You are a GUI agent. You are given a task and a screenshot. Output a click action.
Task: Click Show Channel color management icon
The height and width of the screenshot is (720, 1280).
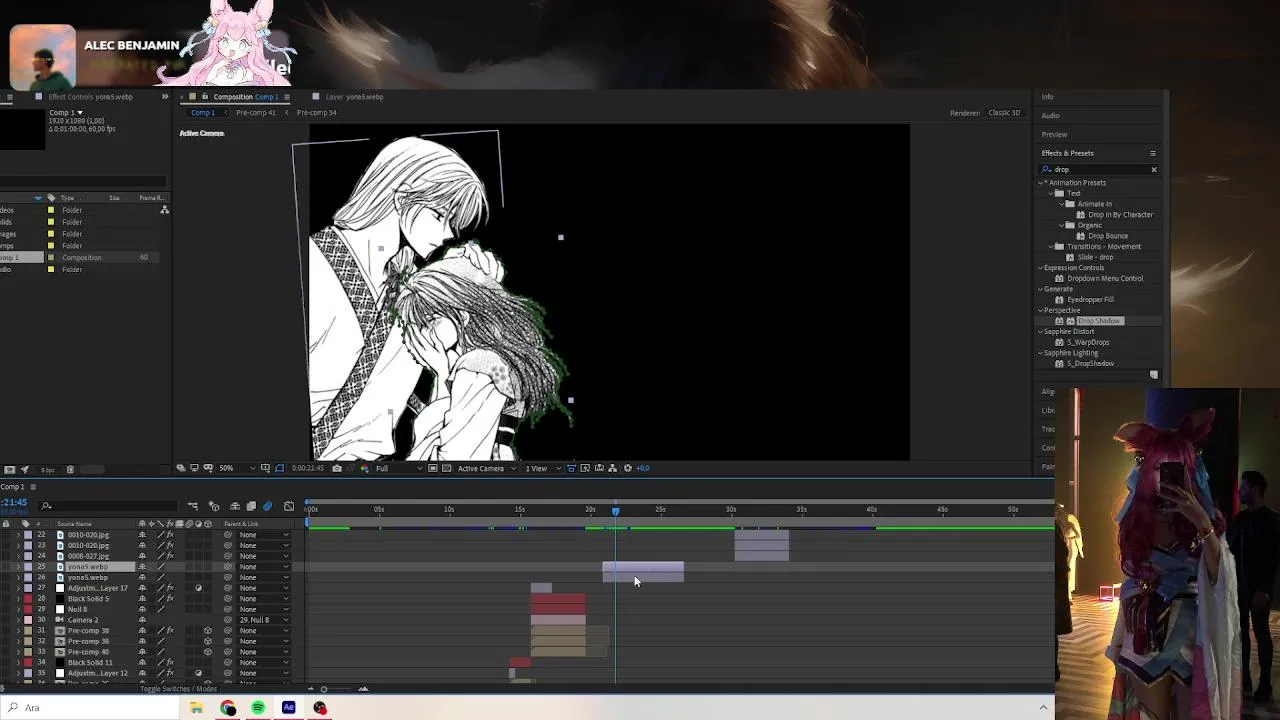point(364,468)
